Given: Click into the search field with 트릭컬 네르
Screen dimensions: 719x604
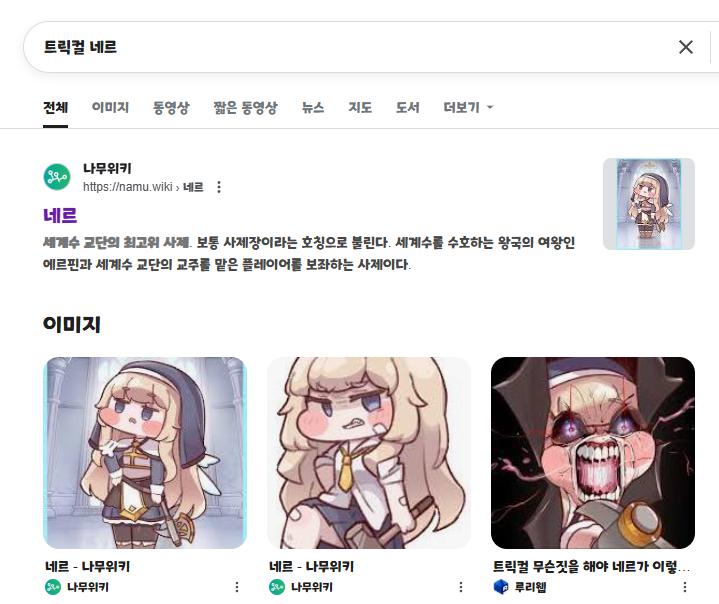Looking at the screenshot, I should [348, 47].
